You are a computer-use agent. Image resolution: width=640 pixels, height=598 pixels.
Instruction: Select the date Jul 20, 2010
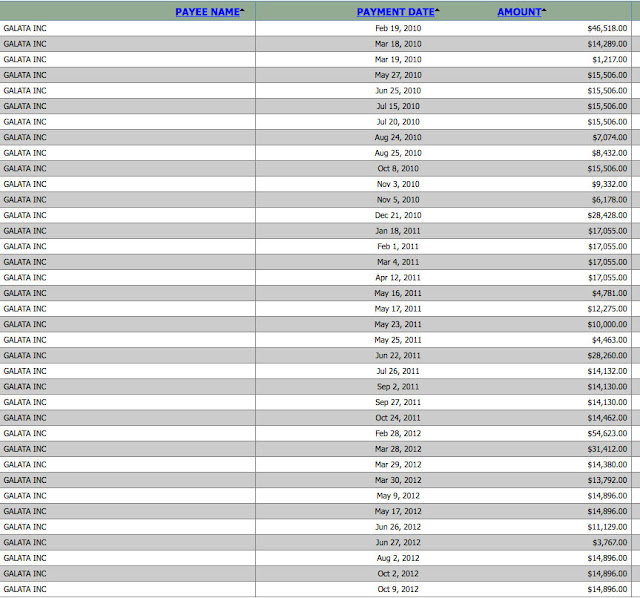(x=398, y=122)
